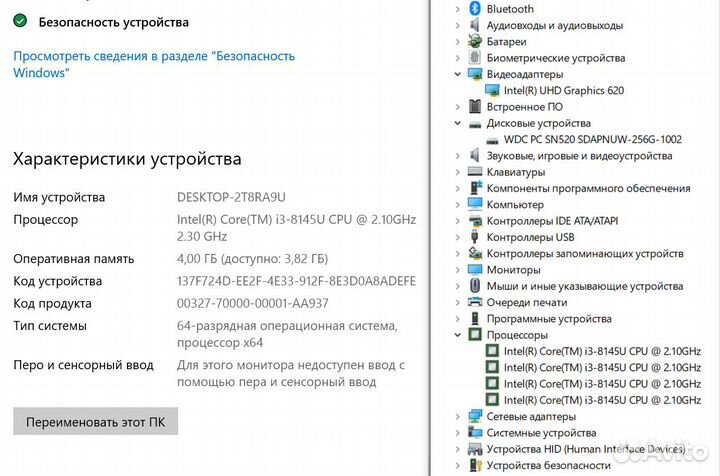Click the Контроллеры IDE ATA/ATAPI icon

coord(475,221)
